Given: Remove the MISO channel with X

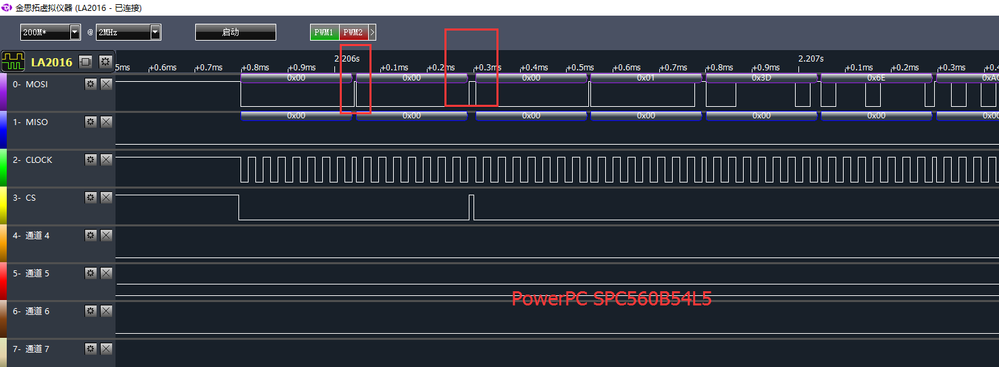Looking at the screenshot, I should 106,122.
